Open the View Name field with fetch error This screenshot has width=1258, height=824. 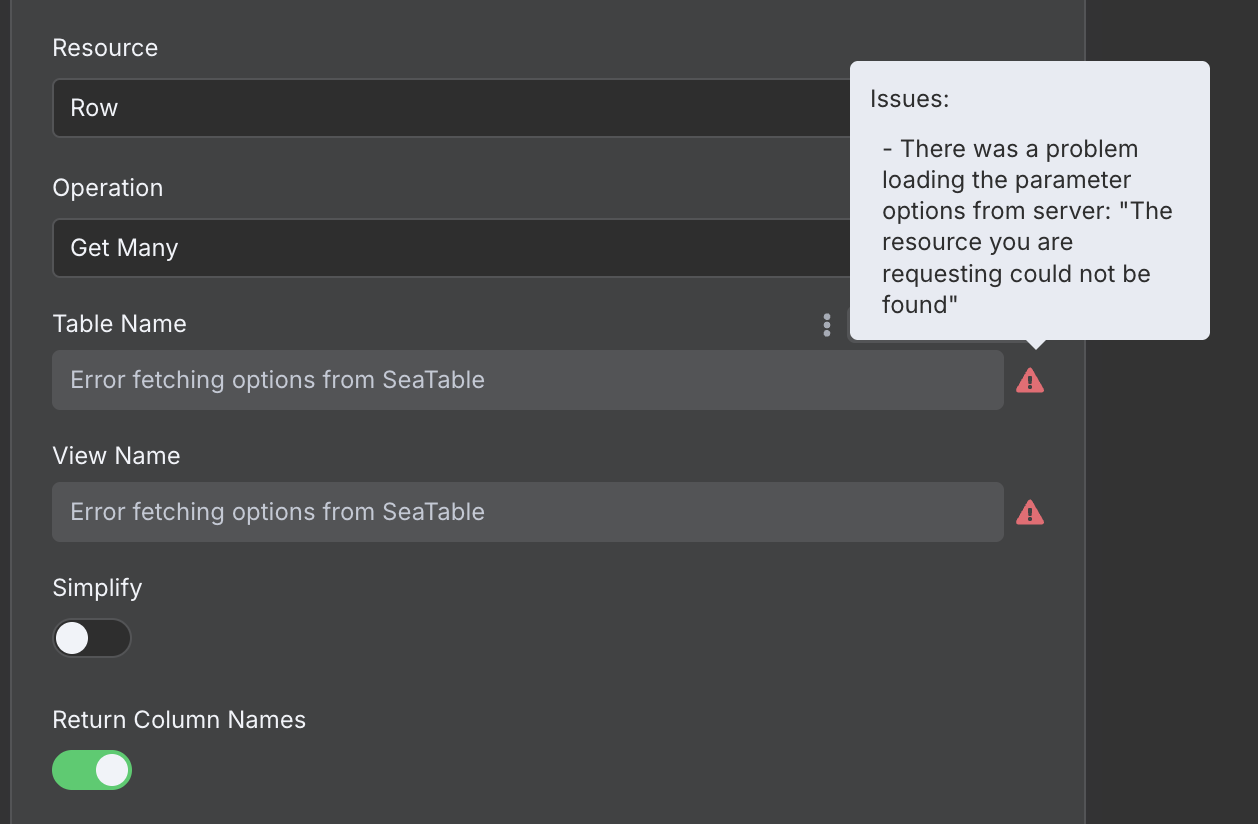pyautogui.click(x=528, y=512)
